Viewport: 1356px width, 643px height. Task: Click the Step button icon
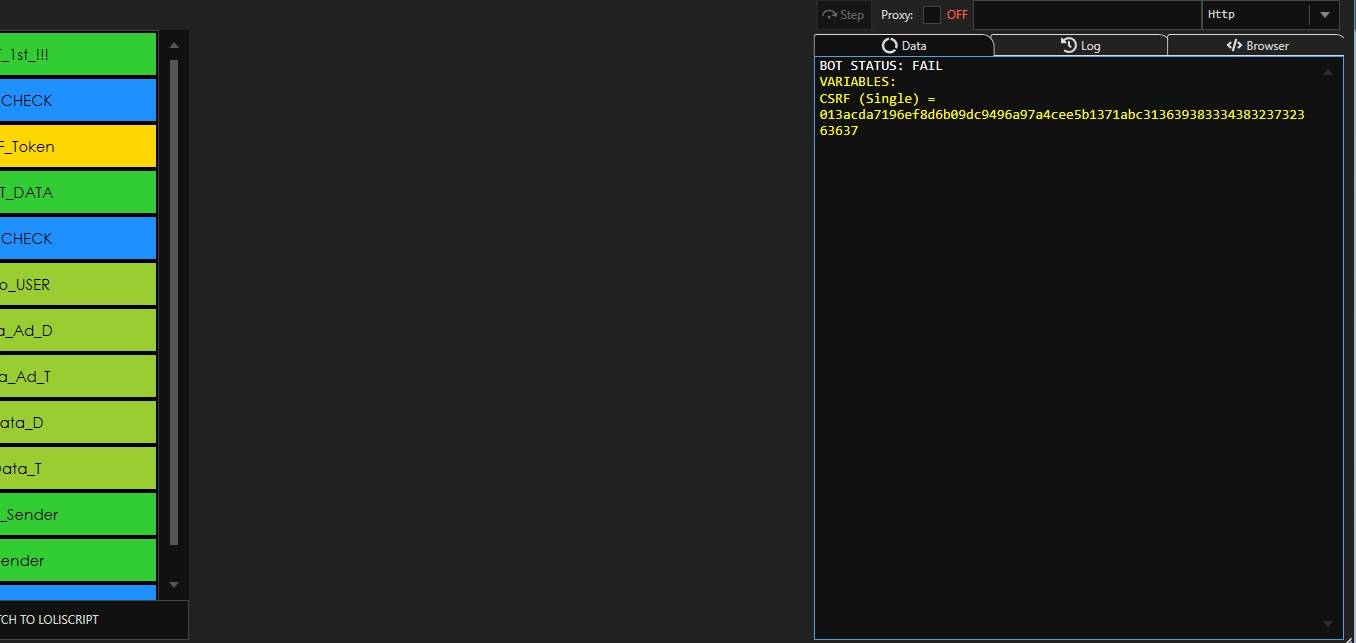coord(829,15)
